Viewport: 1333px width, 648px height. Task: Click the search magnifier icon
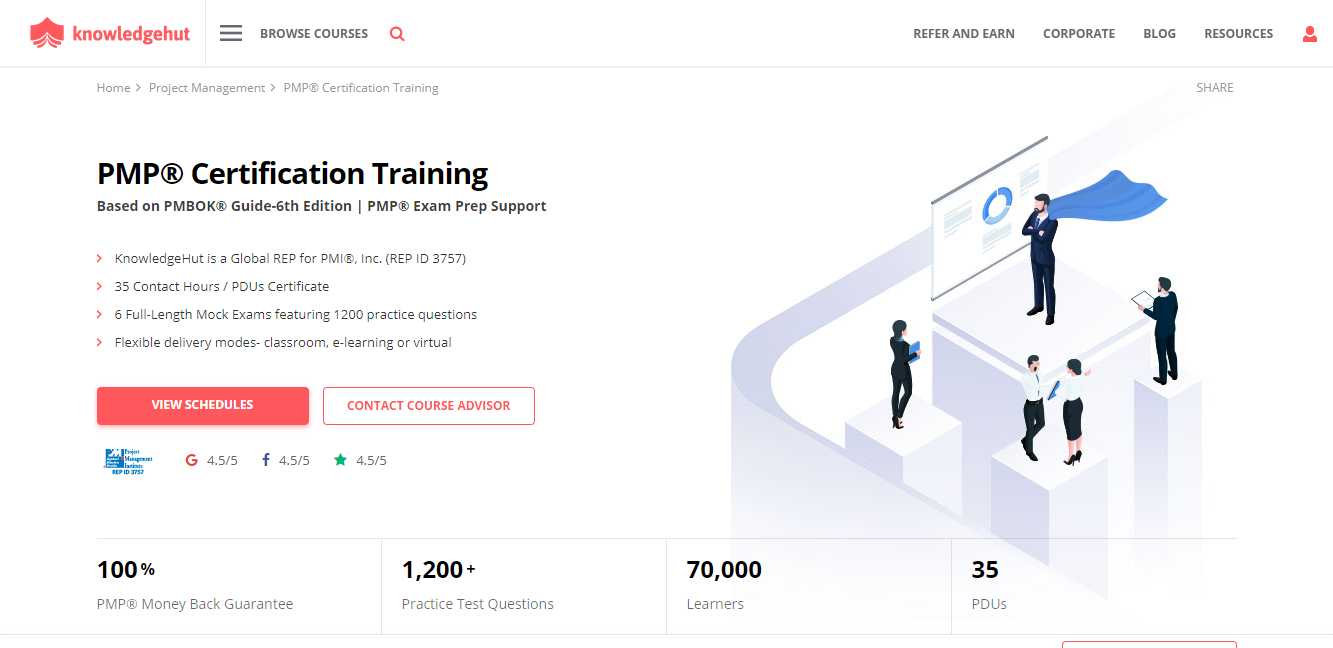click(397, 33)
